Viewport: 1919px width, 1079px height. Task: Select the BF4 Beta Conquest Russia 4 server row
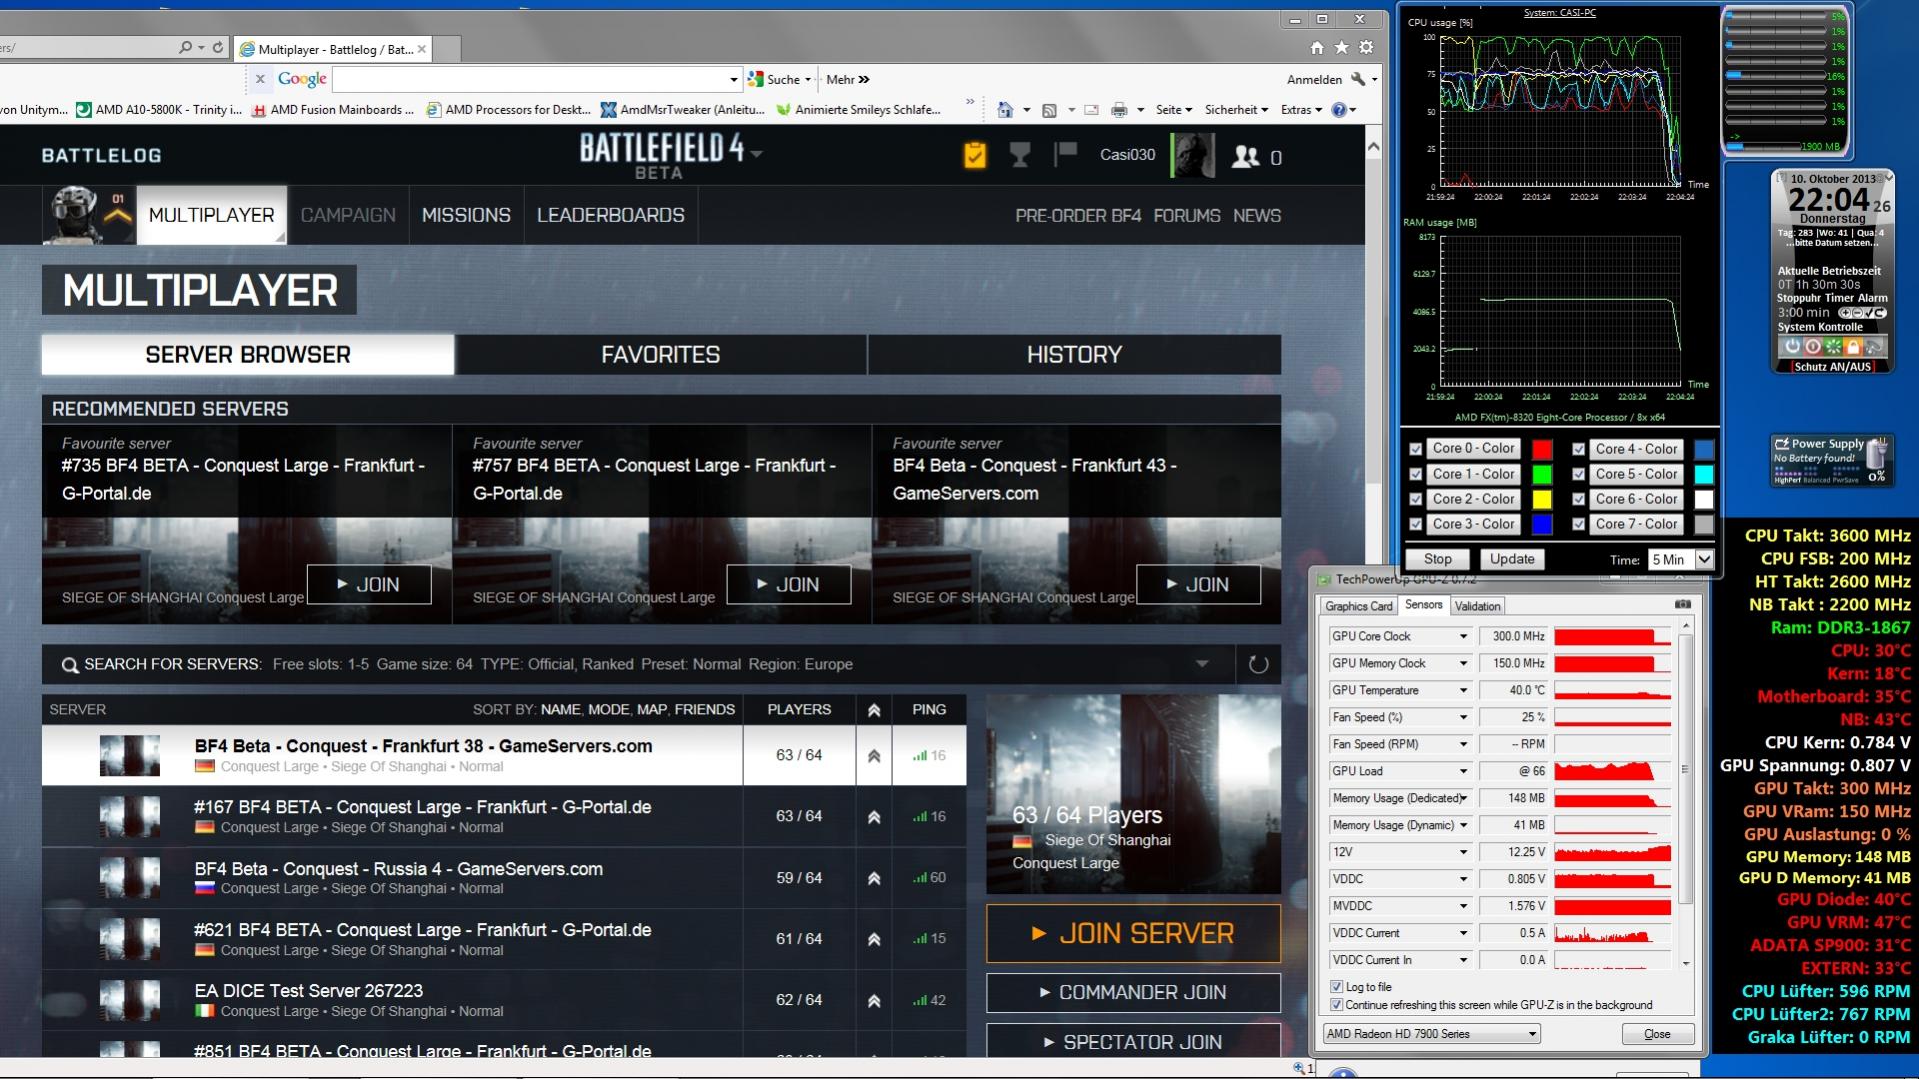click(504, 877)
